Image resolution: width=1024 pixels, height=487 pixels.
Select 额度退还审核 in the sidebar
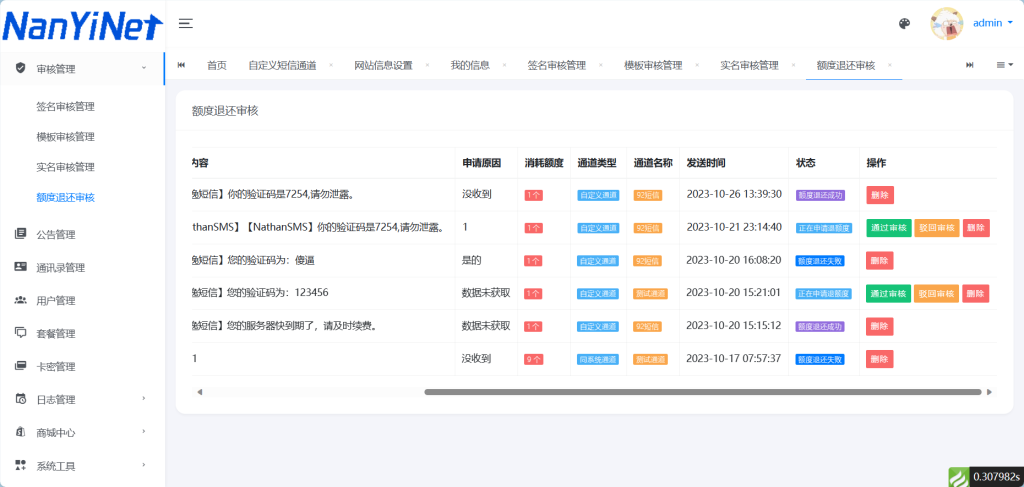65,197
